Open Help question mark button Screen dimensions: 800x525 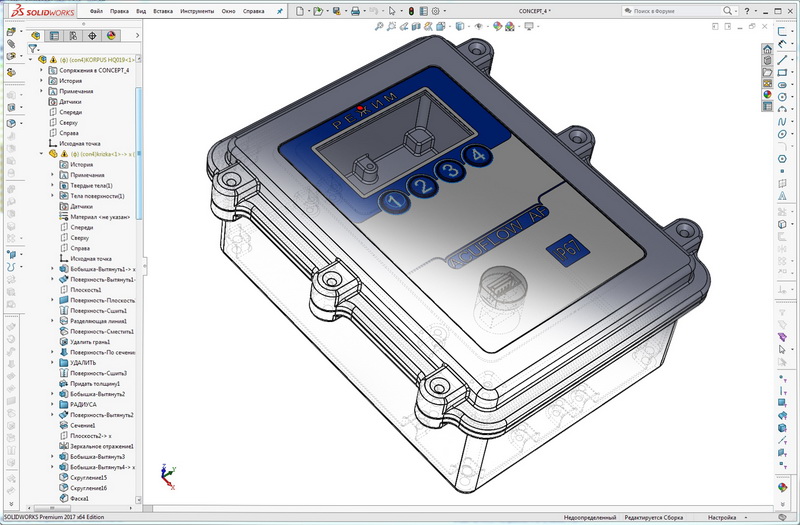(x=747, y=11)
